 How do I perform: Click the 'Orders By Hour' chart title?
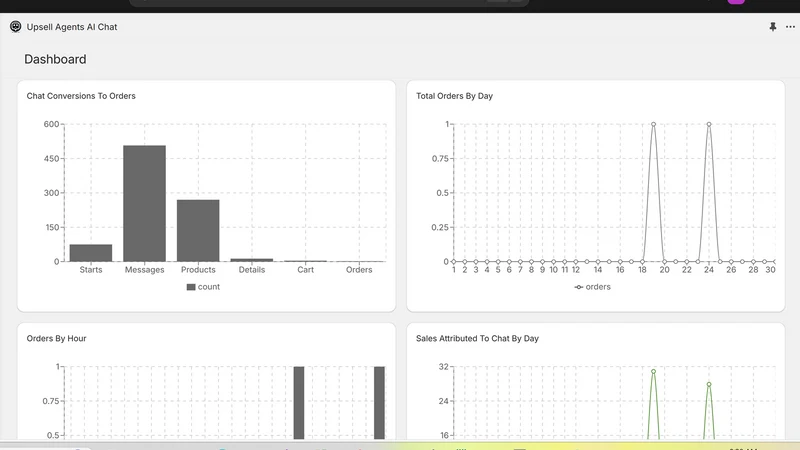[x=56, y=338]
